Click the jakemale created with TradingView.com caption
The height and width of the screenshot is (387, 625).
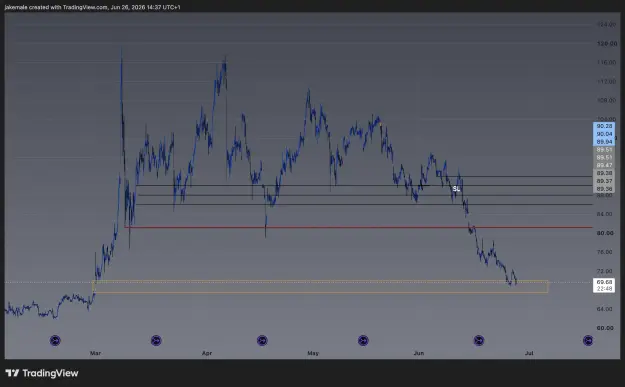pos(92,7)
